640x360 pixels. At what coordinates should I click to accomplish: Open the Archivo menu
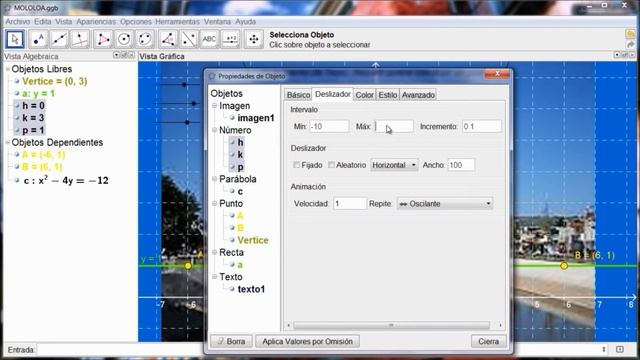(18, 22)
